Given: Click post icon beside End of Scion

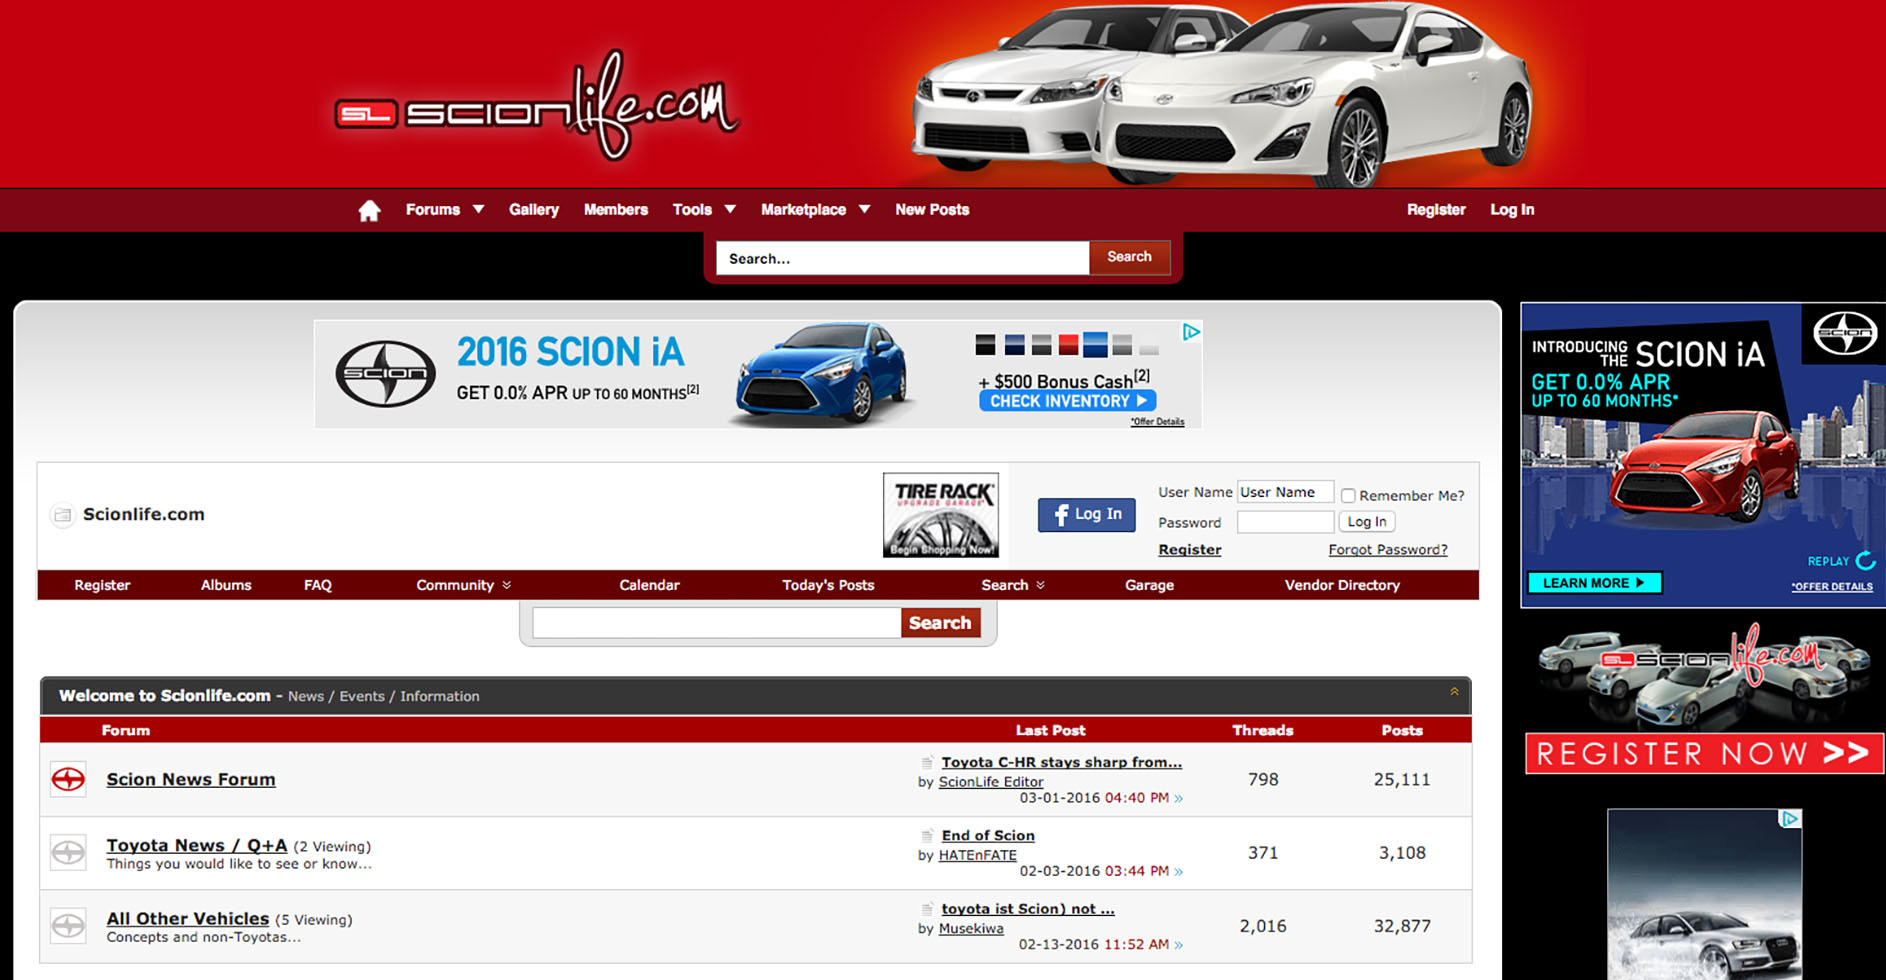Looking at the screenshot, I should coord(927,835).
